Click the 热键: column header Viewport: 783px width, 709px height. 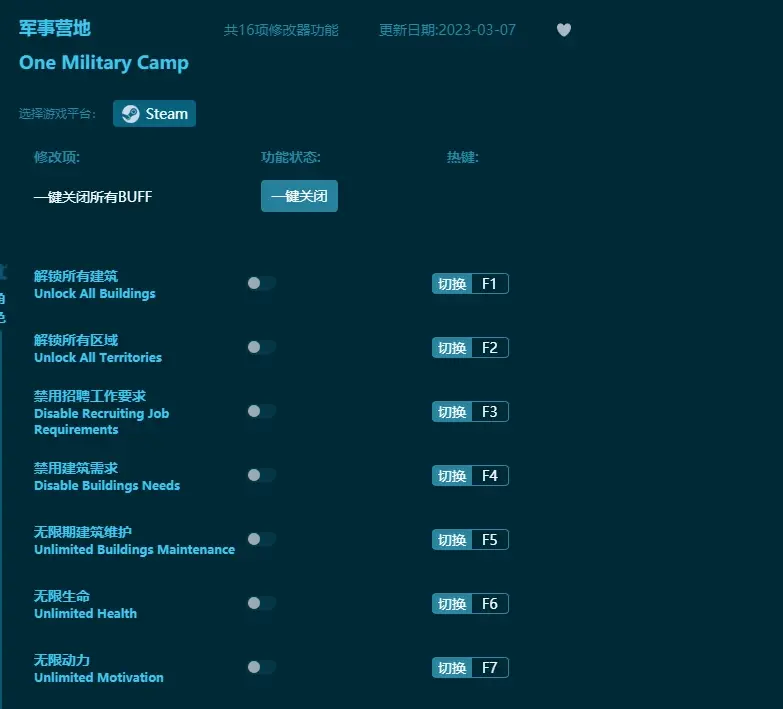(x=462, y=157)
